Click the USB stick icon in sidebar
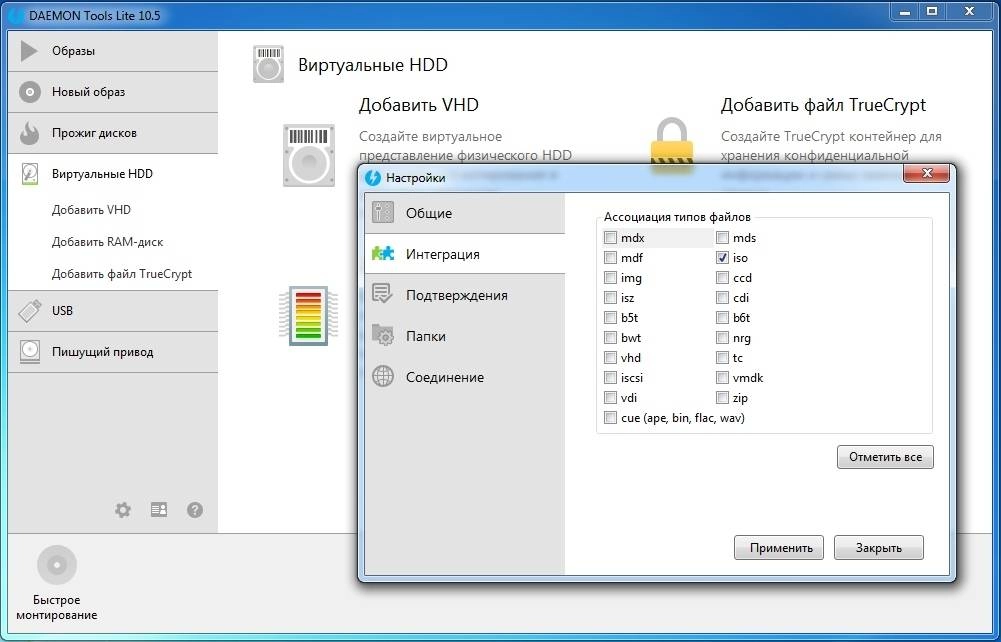This screenshot has width=1001, height=642. [30, 311]
